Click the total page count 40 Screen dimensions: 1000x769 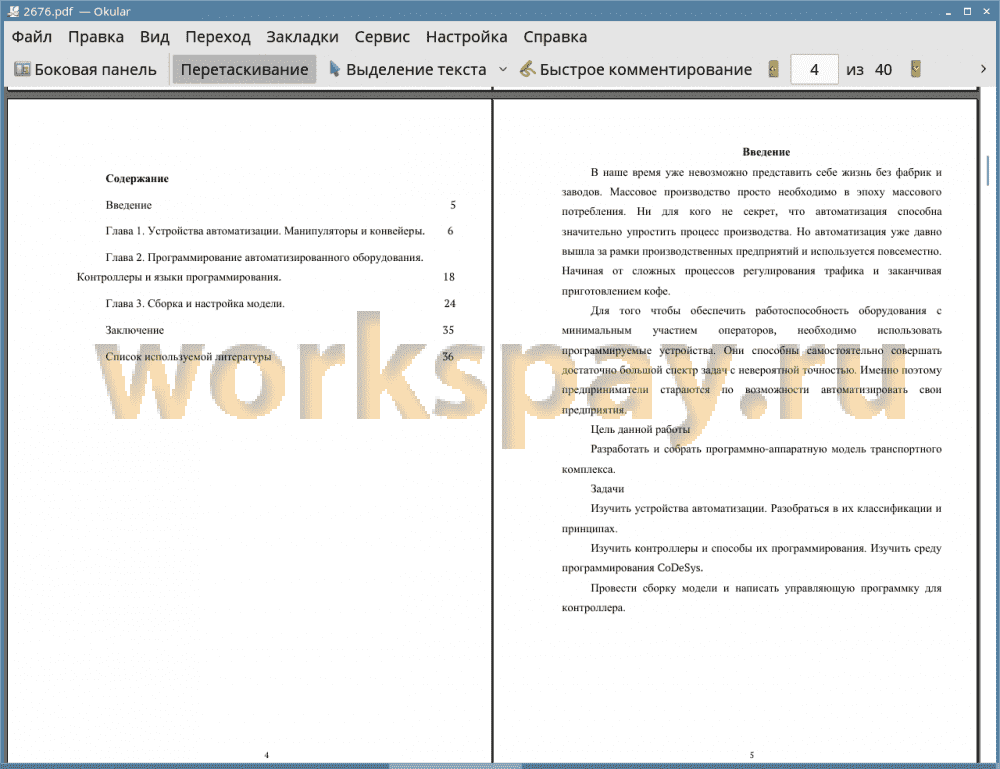(883, 70)
